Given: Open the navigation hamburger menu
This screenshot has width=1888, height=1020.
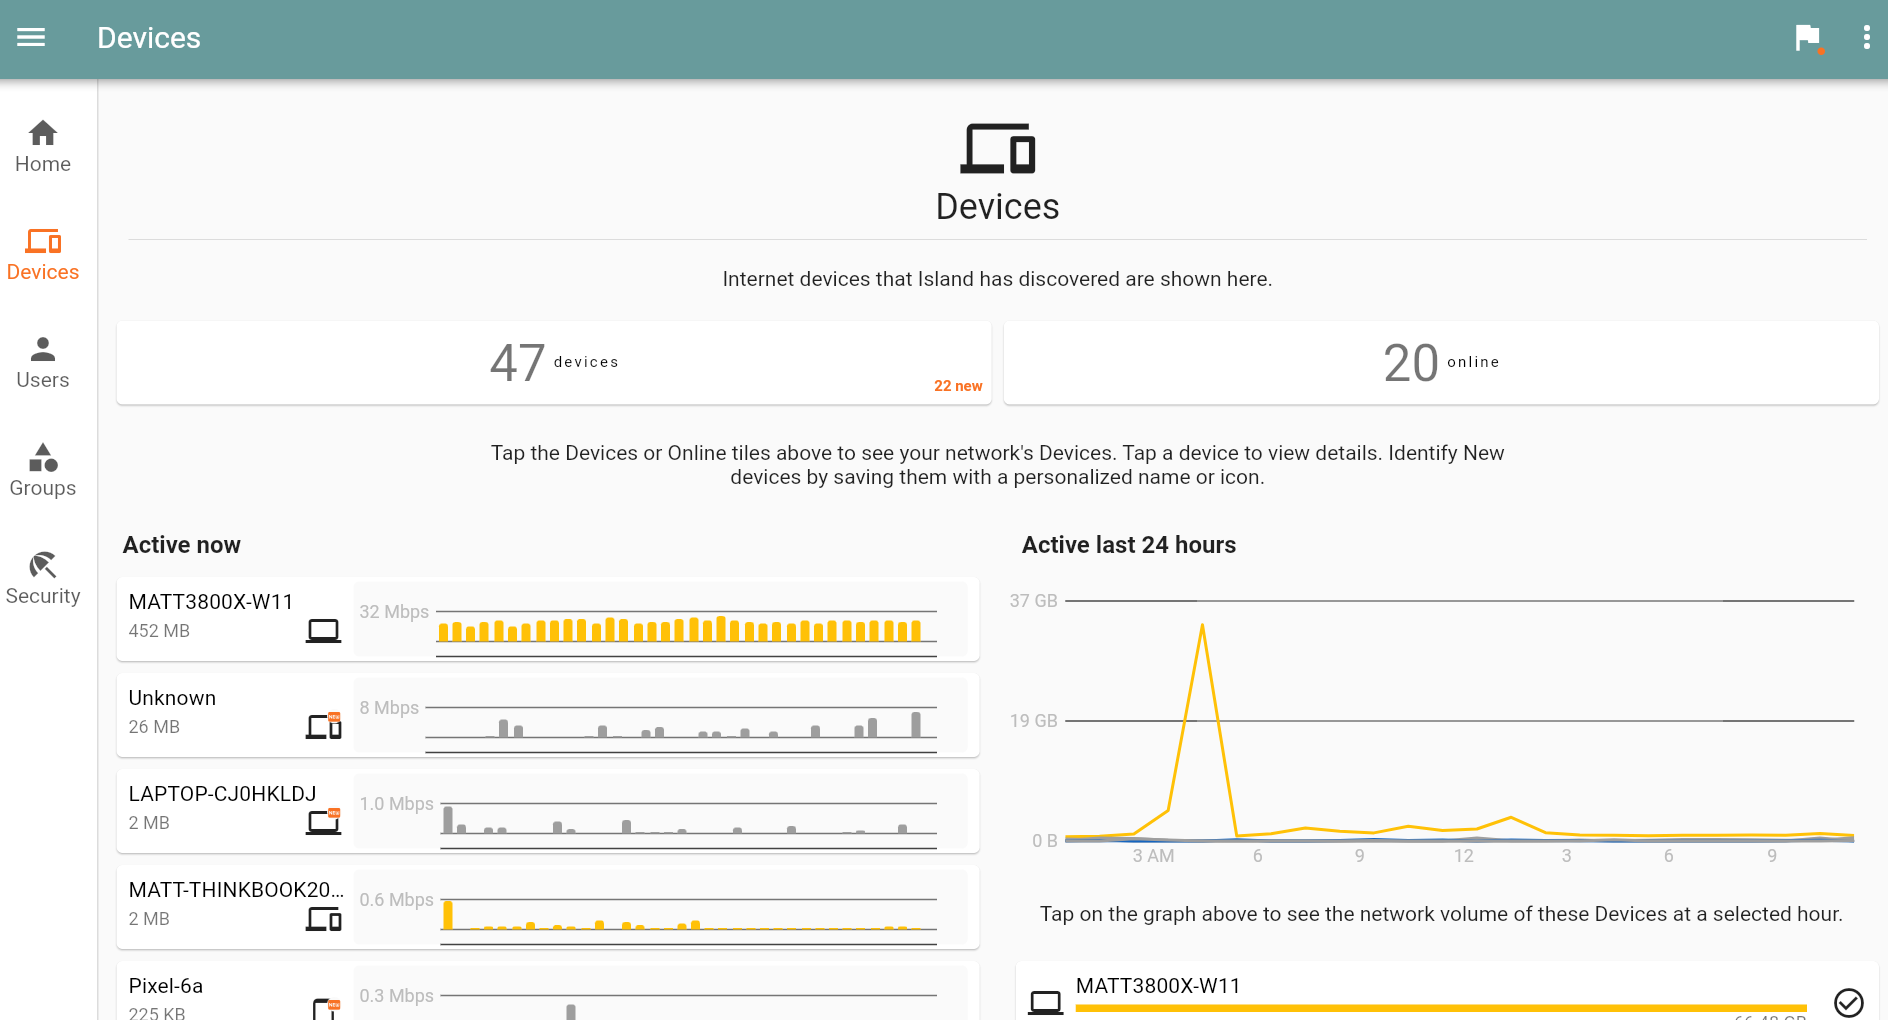Looking at the screenshot, I should click(x=31, y=38).
